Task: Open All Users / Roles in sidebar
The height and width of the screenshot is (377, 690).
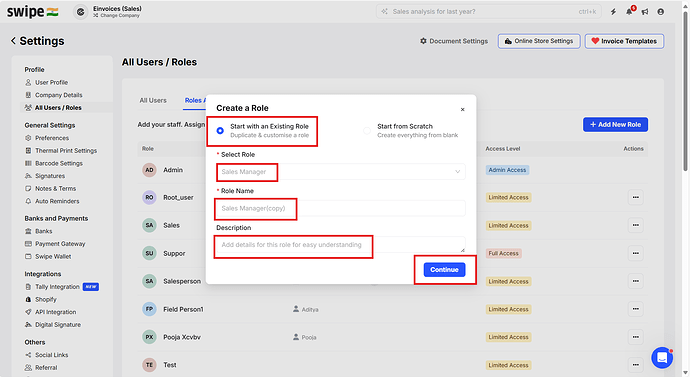Action: (x=53, y=108)
